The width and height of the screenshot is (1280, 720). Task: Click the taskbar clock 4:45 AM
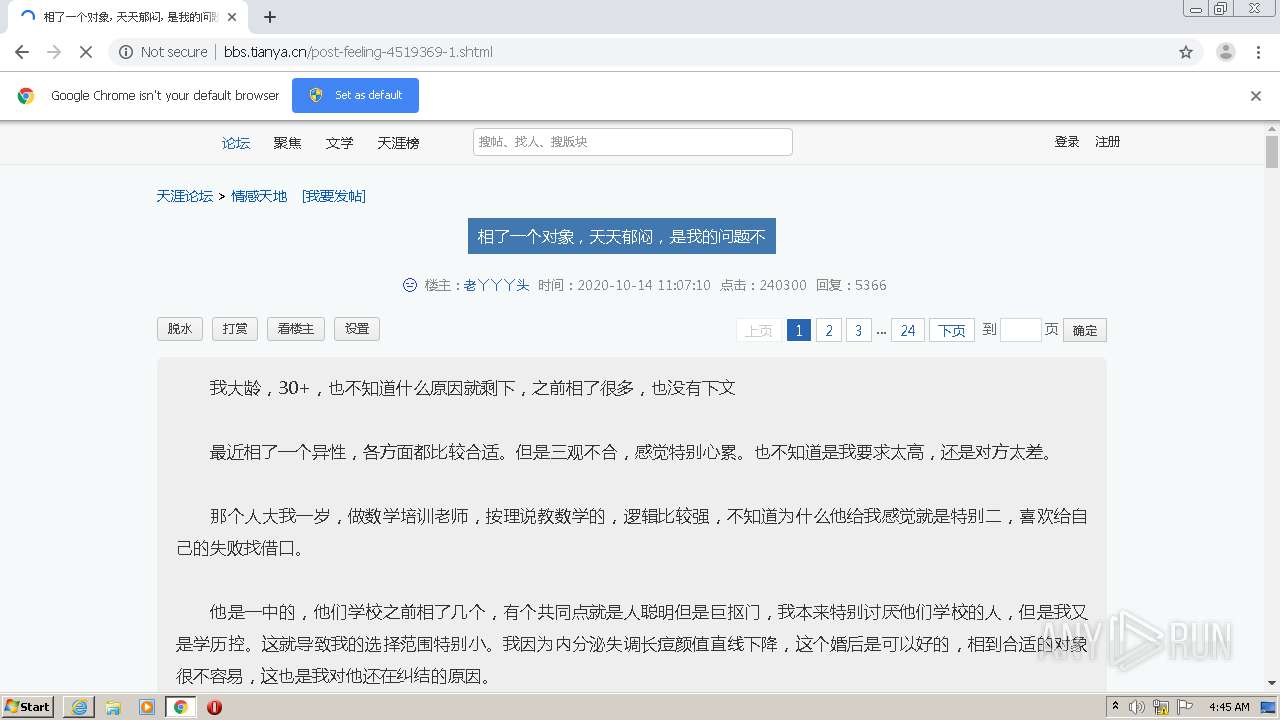[1229, 707]
